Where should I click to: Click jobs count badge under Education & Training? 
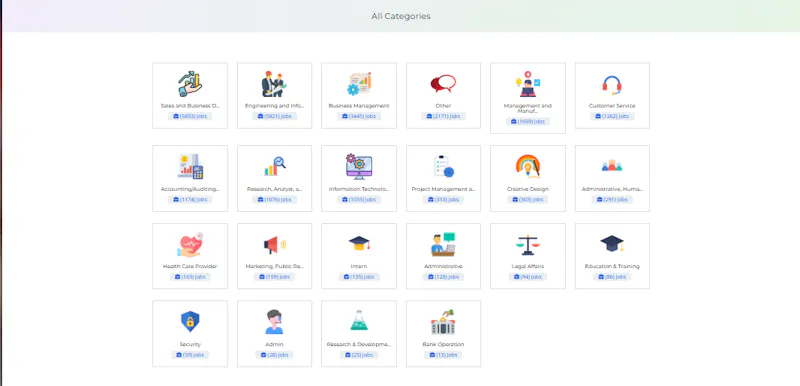pyautogui.click(x=612, y=277)
